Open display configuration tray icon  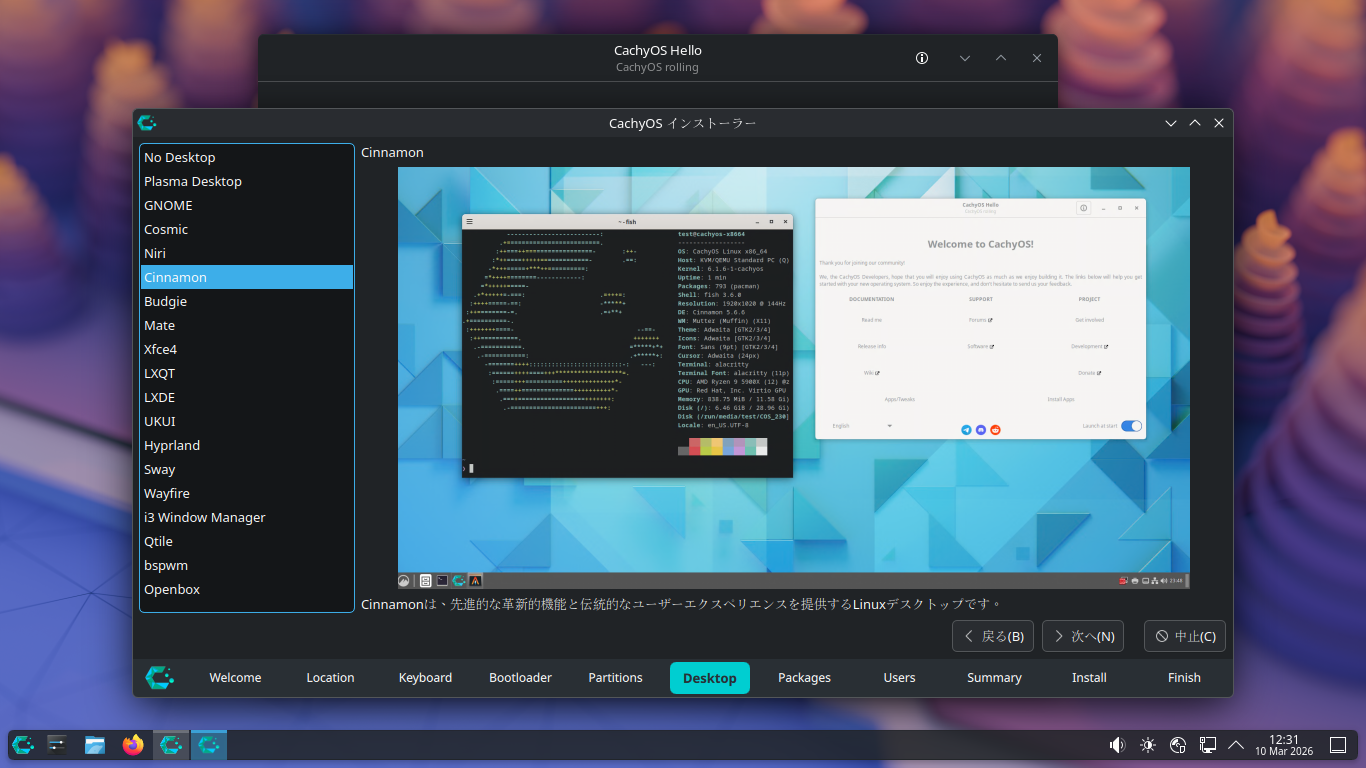point(1208,745)
